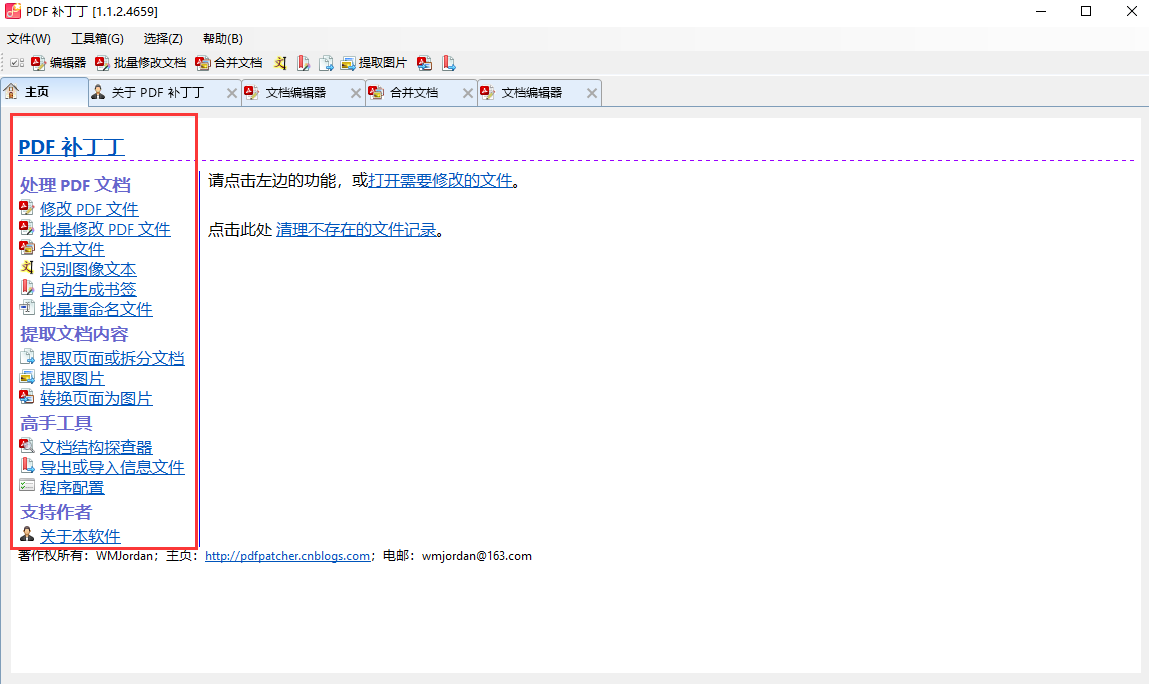Click the convert pages icon right of 提取图片
Viewport: 1149px width, 684px height.
coord(424,63)
